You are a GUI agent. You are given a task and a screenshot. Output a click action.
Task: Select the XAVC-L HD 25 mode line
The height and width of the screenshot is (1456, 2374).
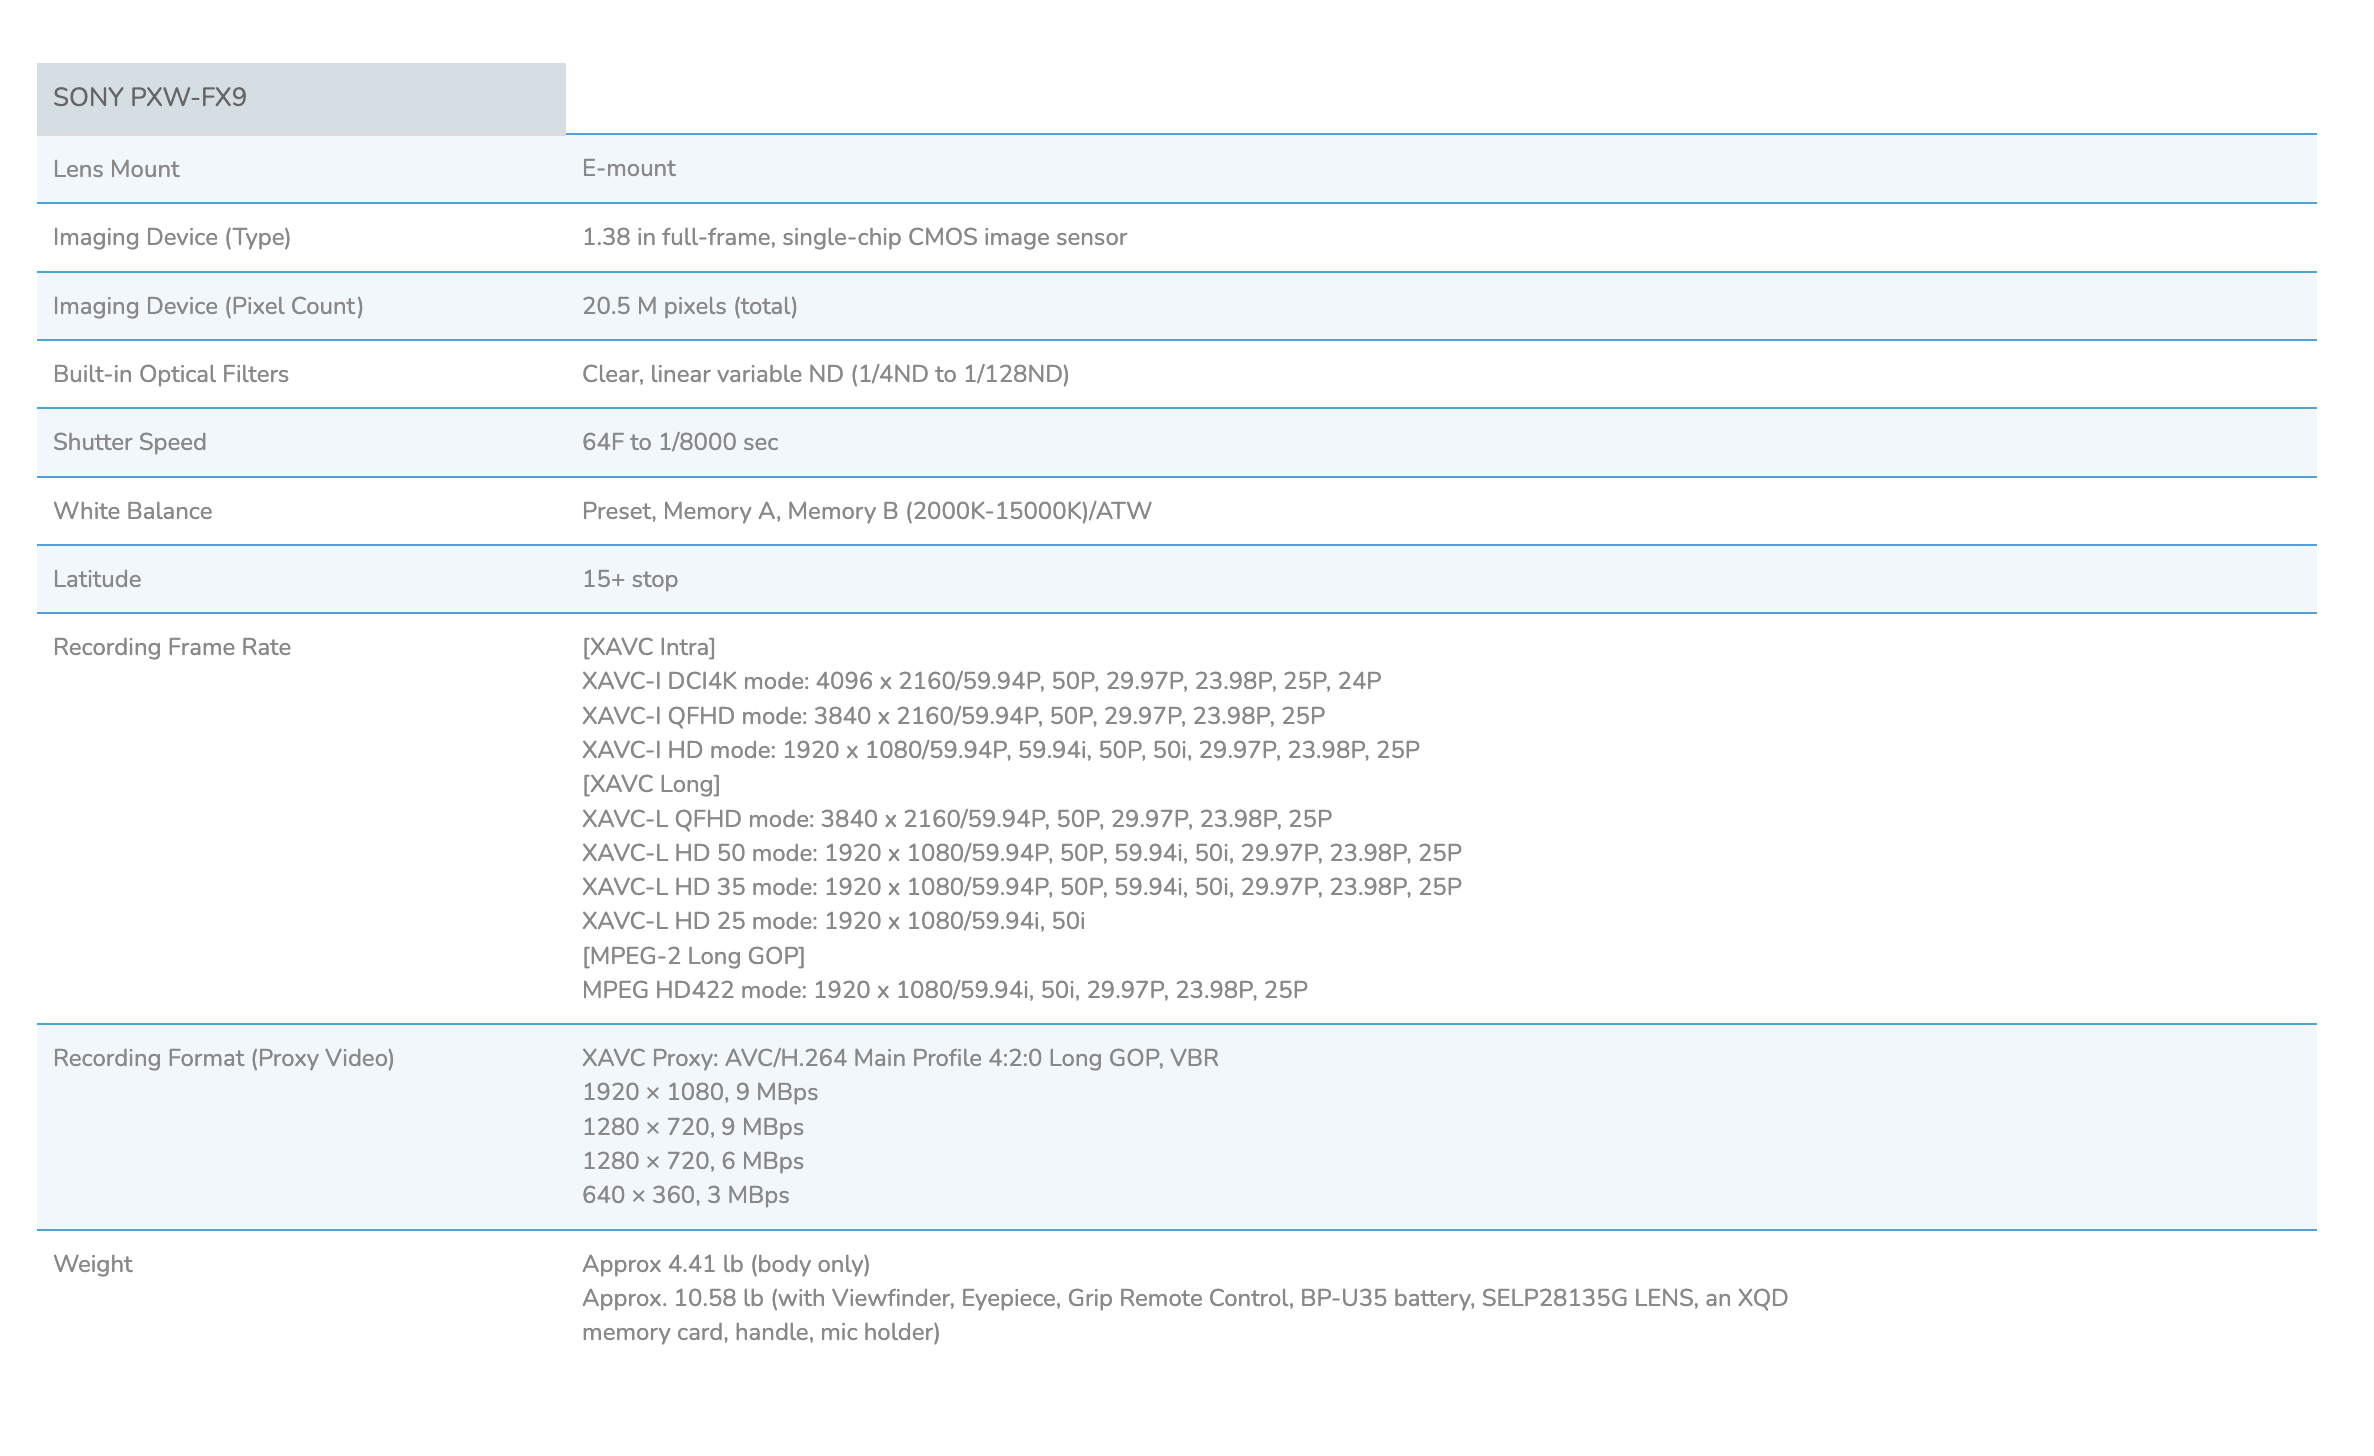coord(834,921)
